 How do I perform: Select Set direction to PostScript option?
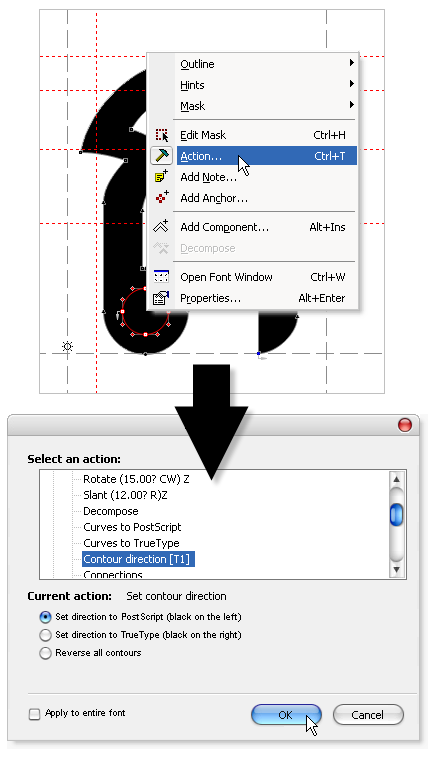(45, 617)
